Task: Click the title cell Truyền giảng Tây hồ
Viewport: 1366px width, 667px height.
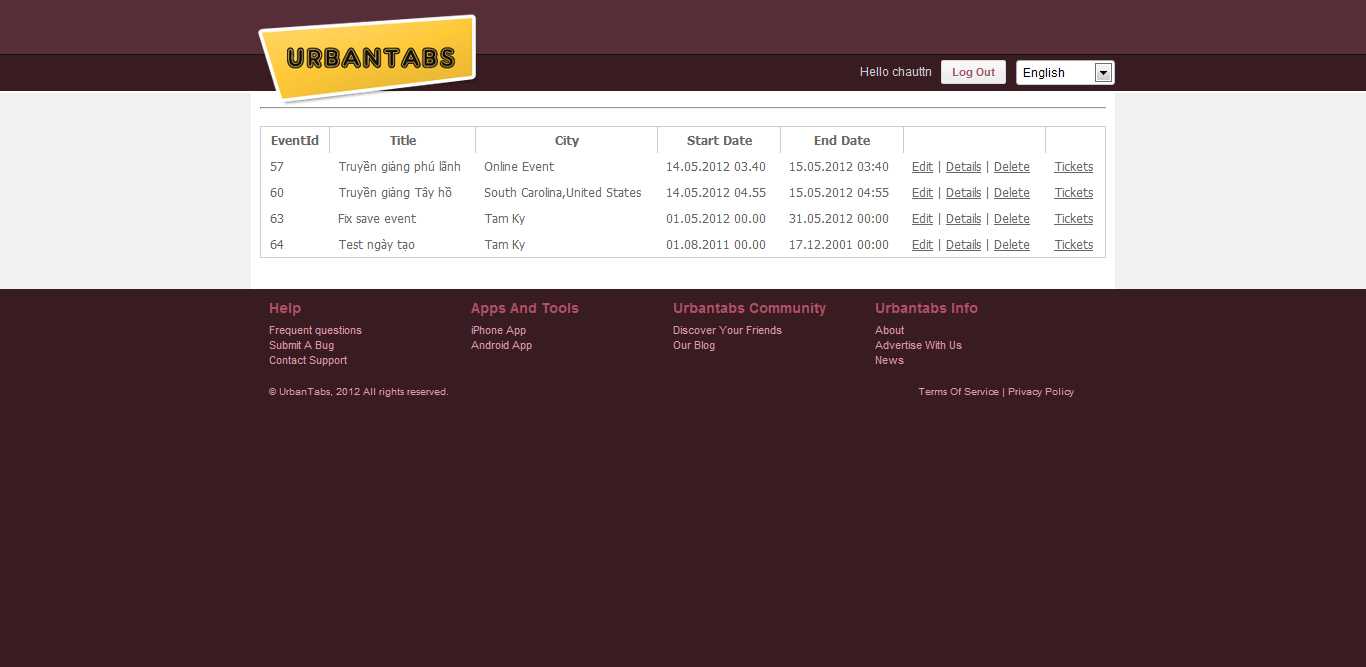Action: coord(395,193)
